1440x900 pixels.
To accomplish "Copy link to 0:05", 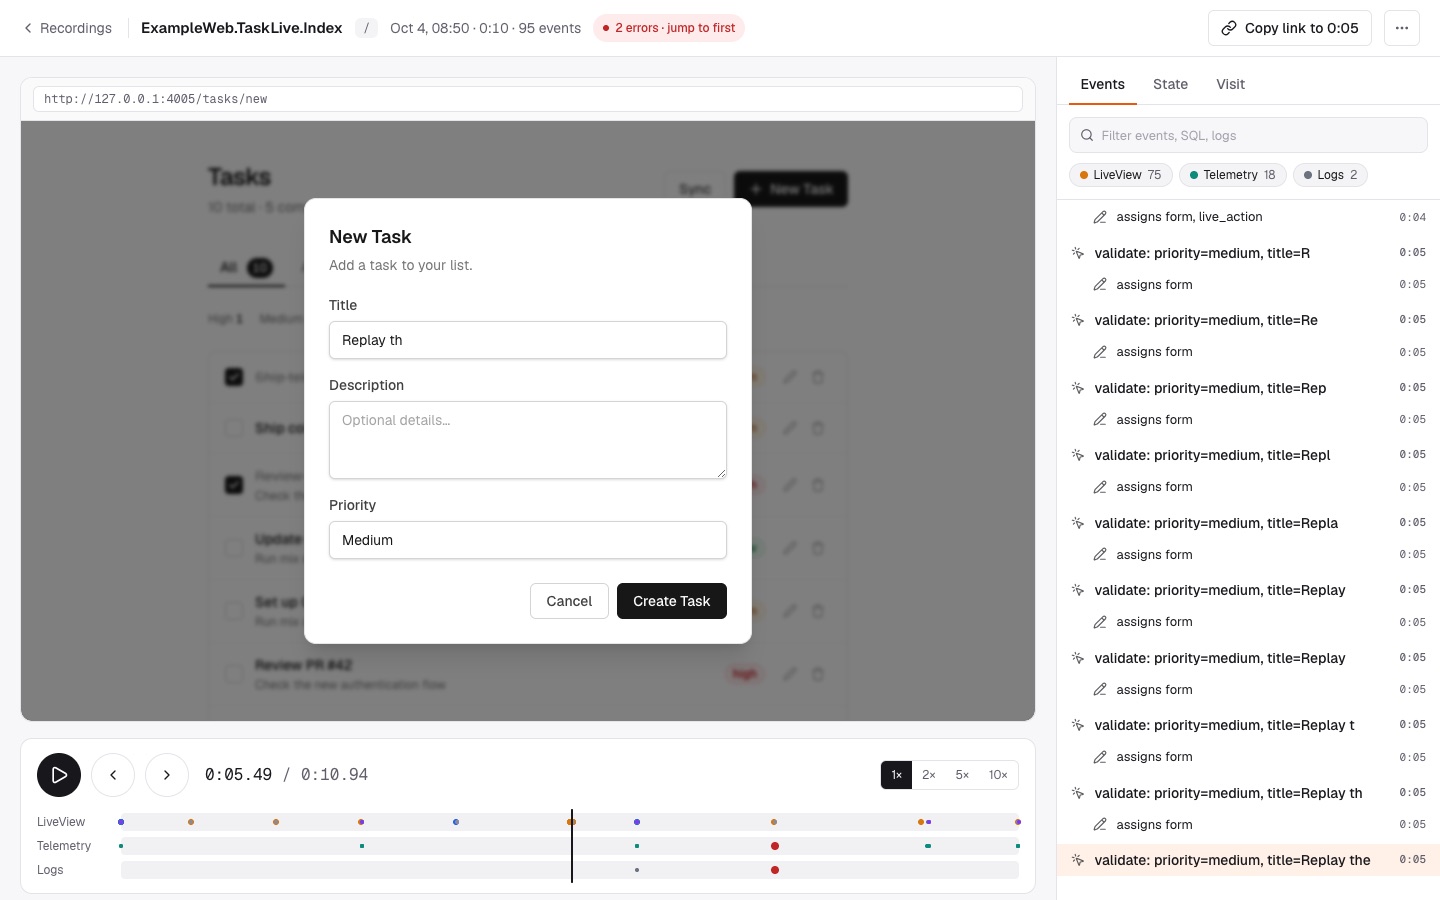I will click(x=1289, y=28).
